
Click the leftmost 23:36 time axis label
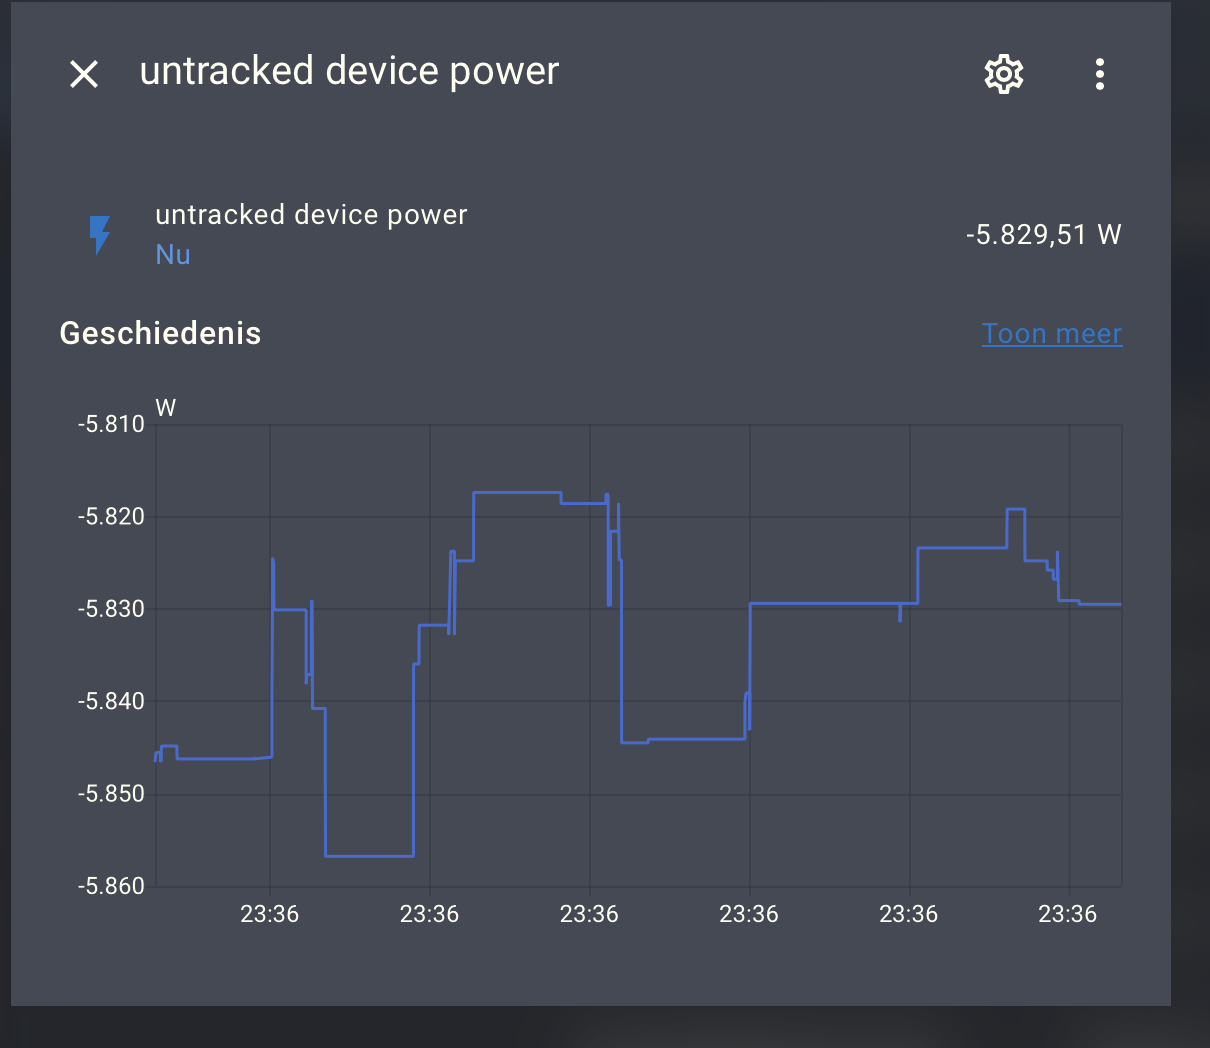[270, 914]
